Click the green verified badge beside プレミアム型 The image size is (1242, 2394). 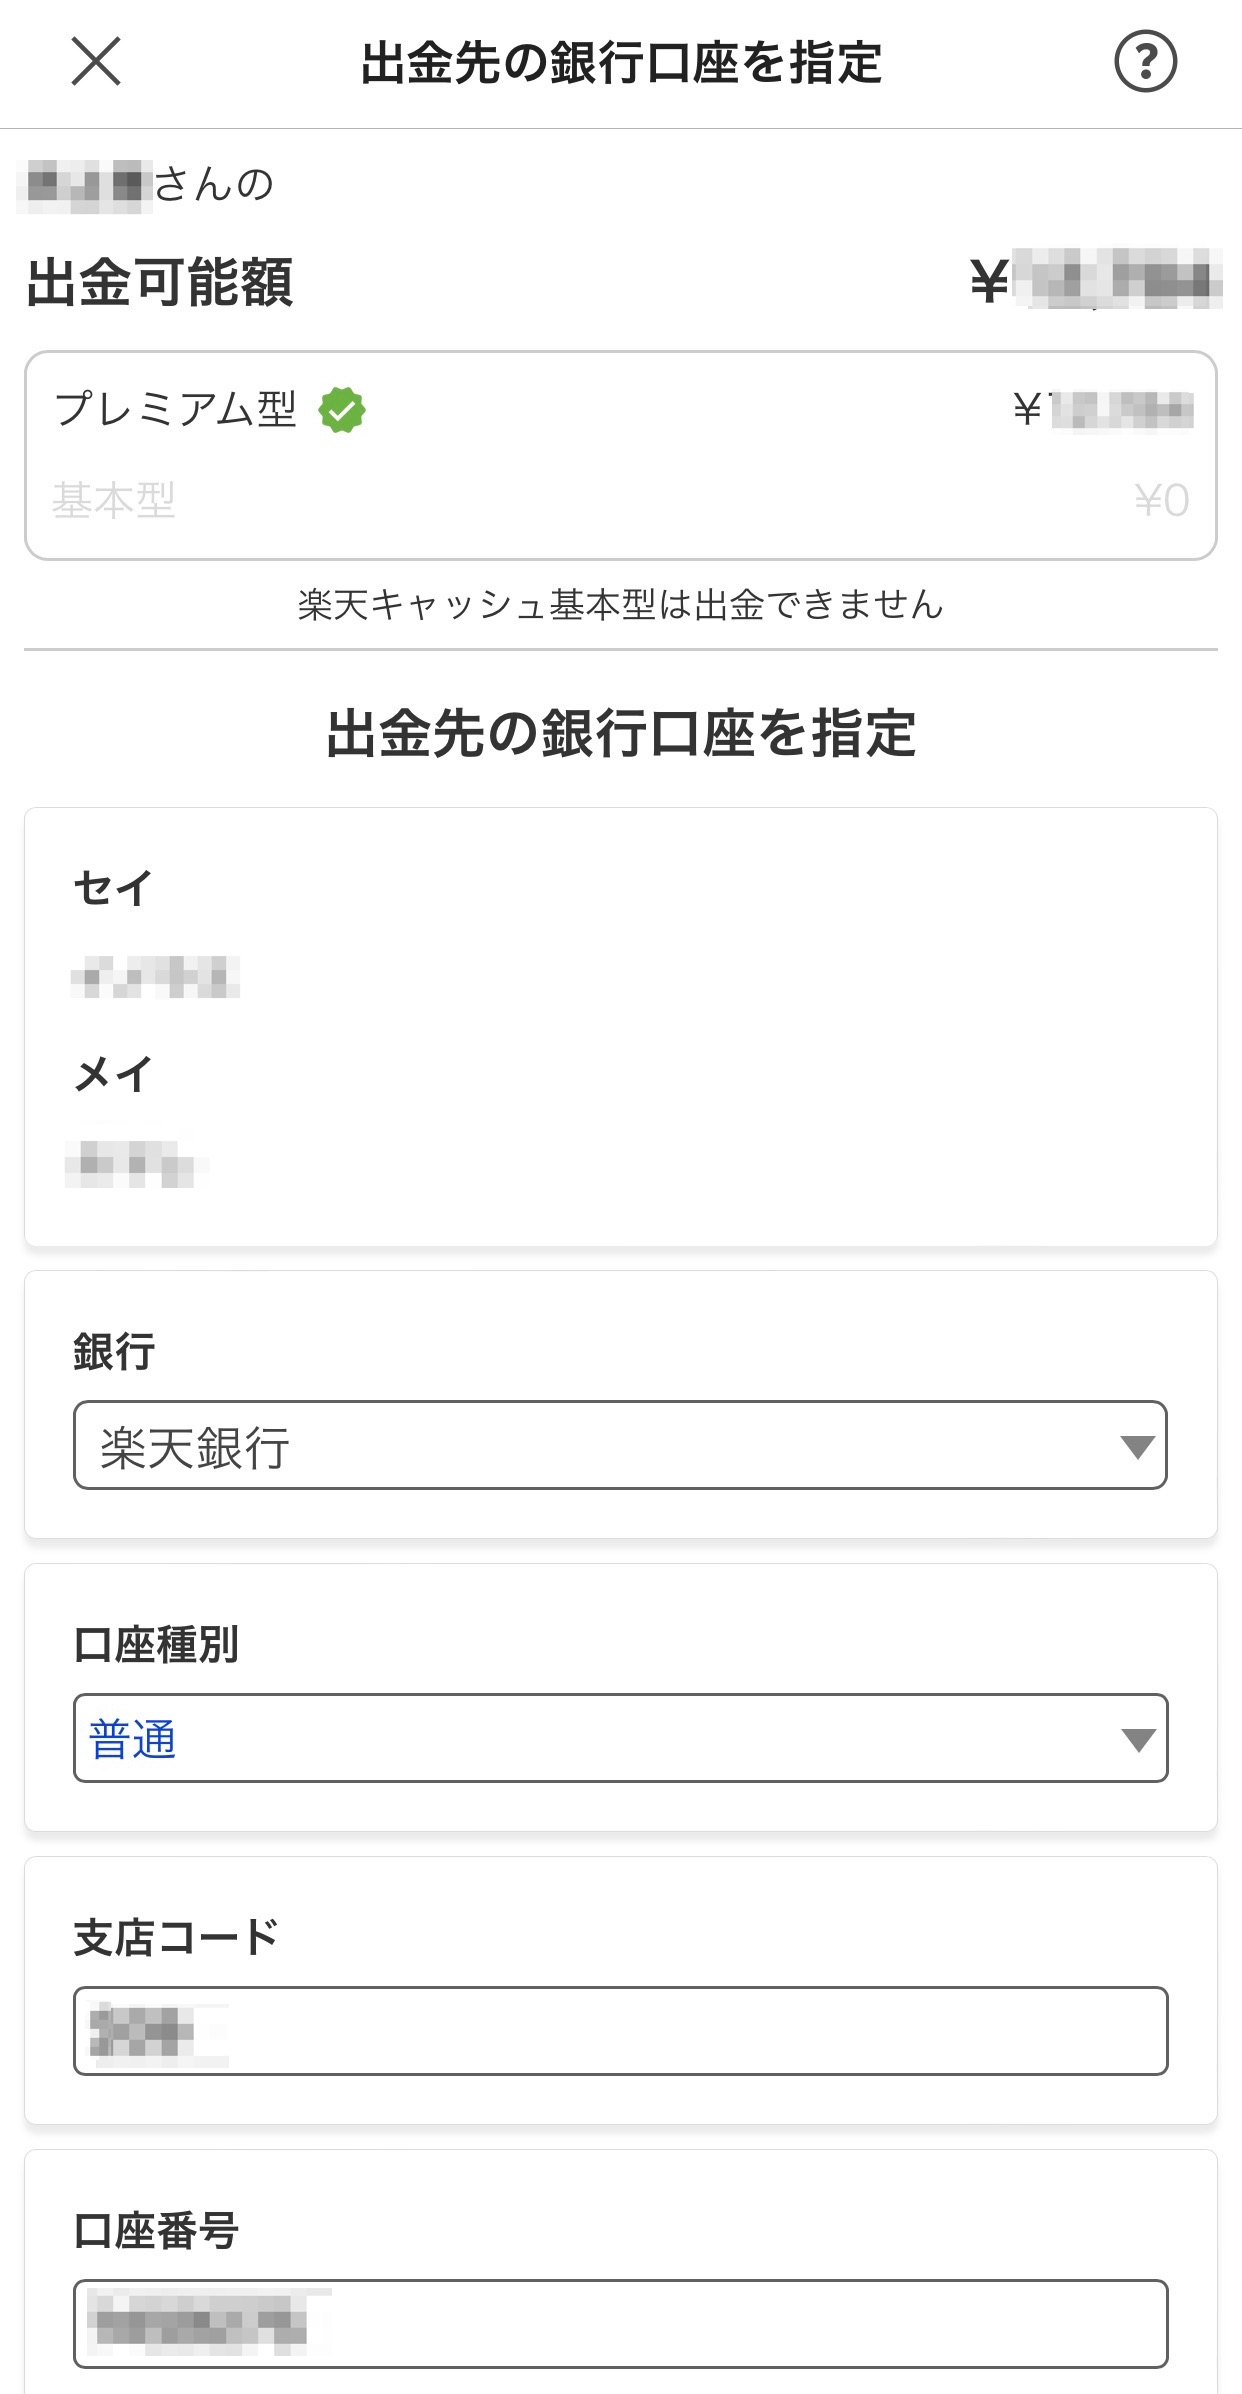(342, 410)
